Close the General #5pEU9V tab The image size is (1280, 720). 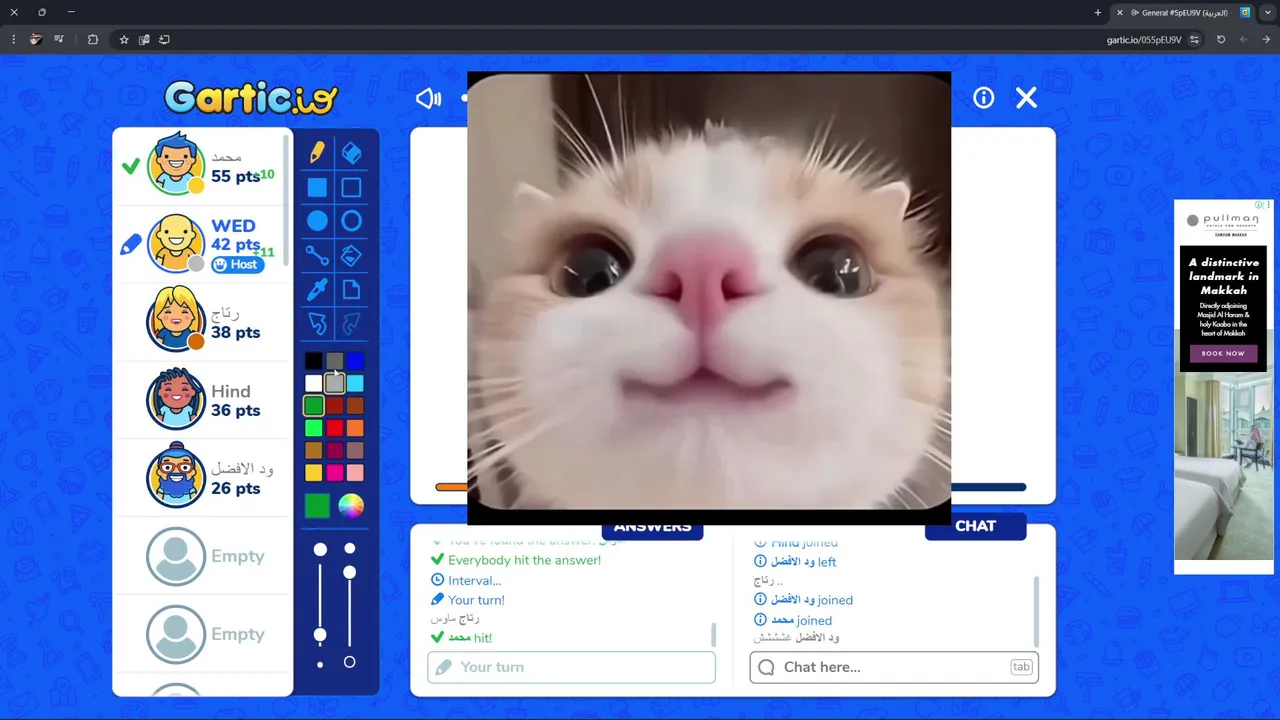[1120, 13]
